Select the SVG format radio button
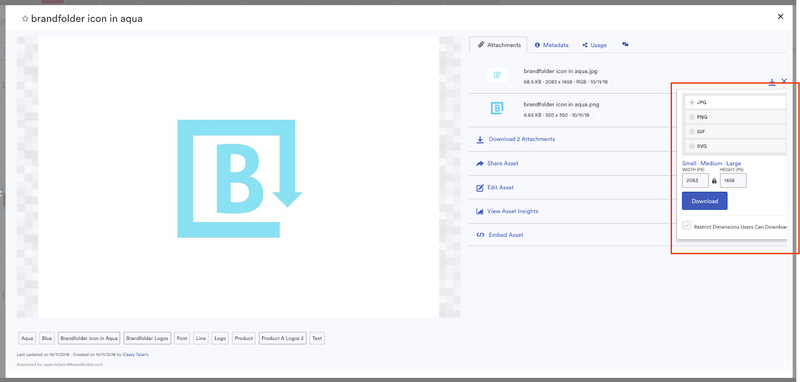 coord(692,146)
